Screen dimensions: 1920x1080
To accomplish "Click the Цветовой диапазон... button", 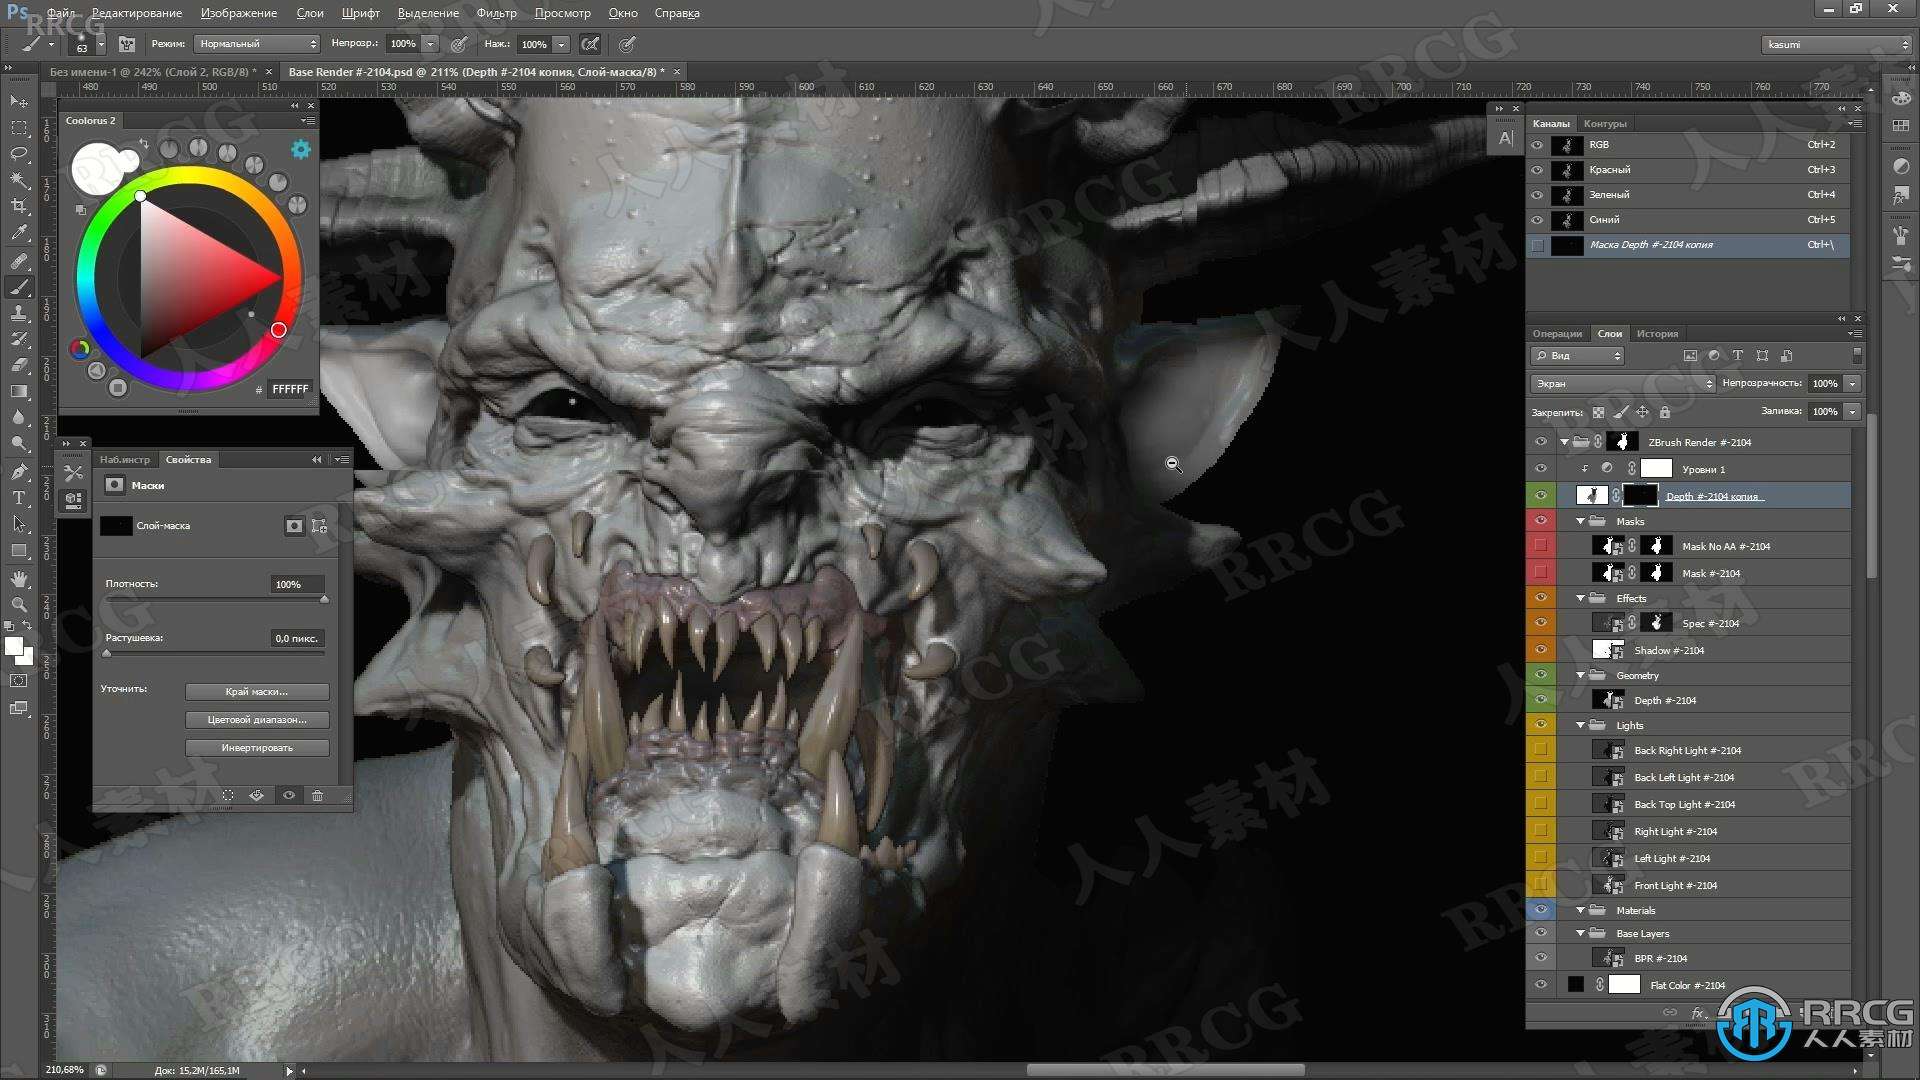I will (x=257, y=720).
